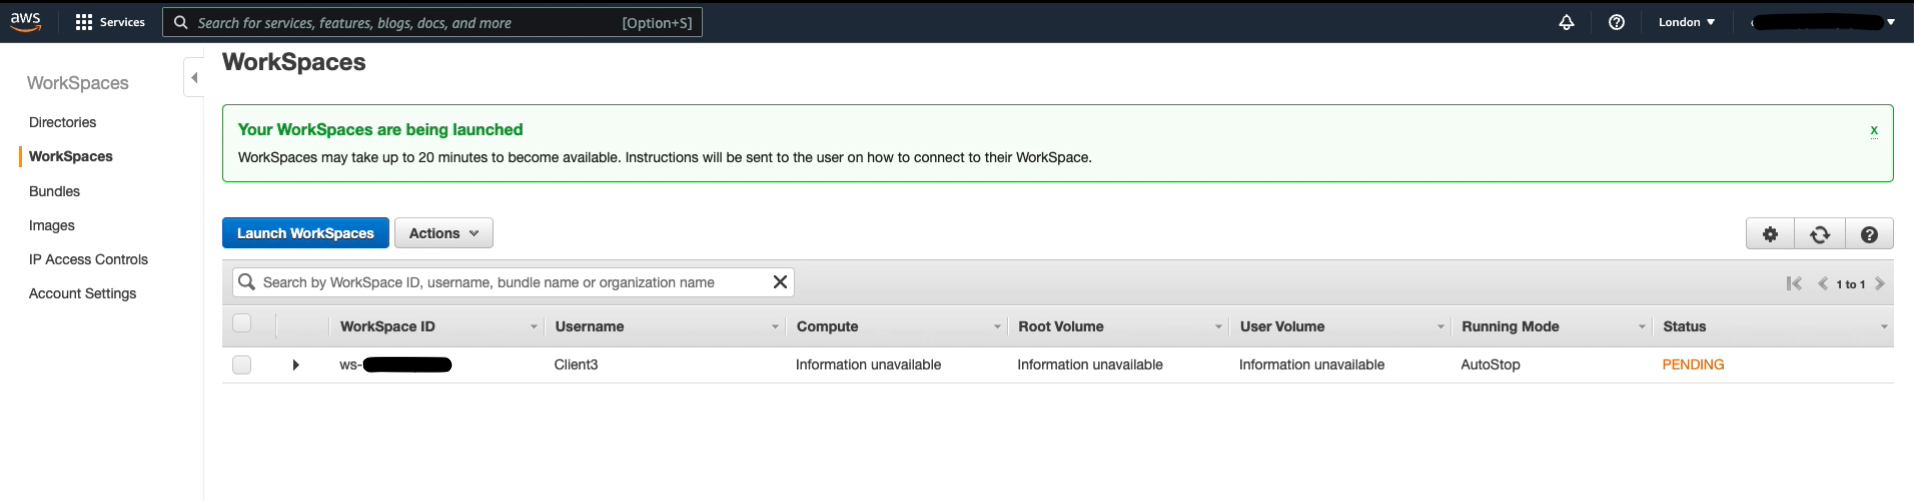Screen dimensions: 1914x501
Task: Open the Actions dropdown
Action: click(444, 233)
